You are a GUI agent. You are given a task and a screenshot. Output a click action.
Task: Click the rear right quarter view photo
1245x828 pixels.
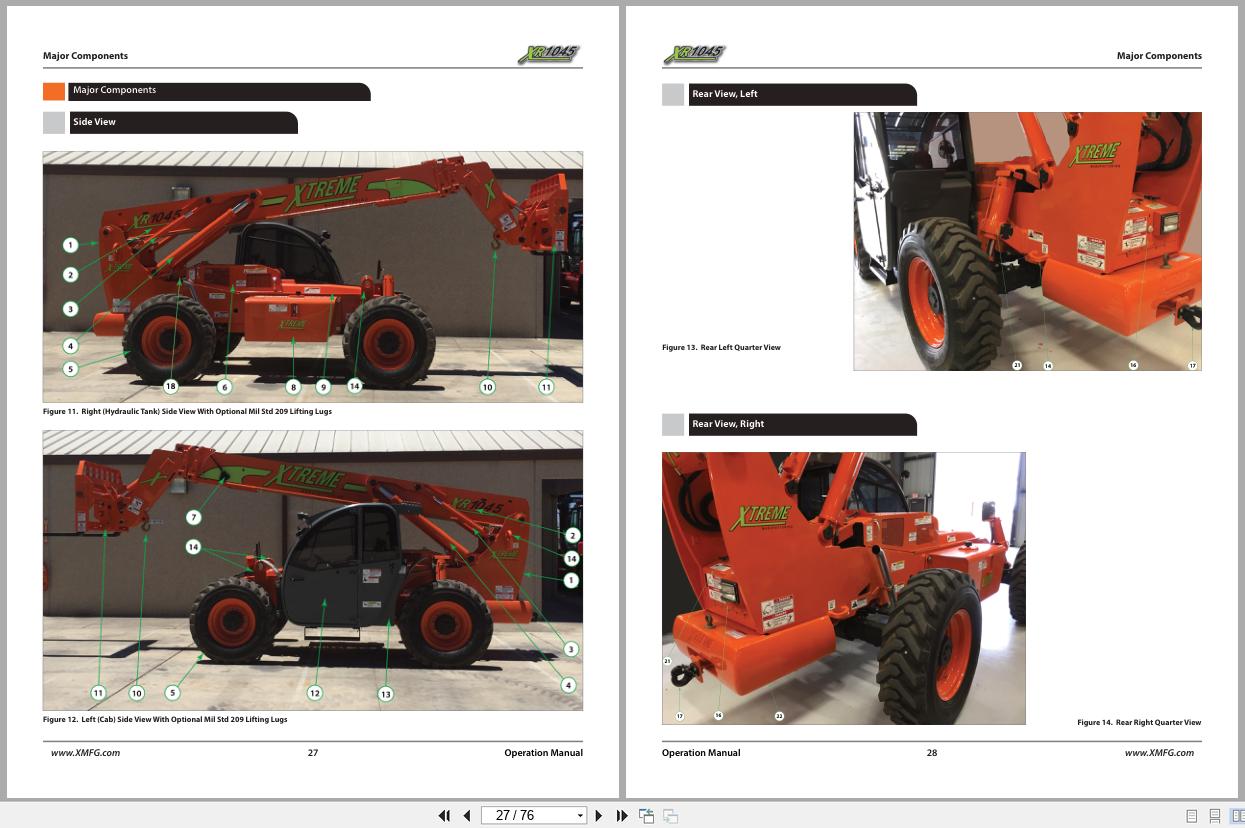point(844,588)
